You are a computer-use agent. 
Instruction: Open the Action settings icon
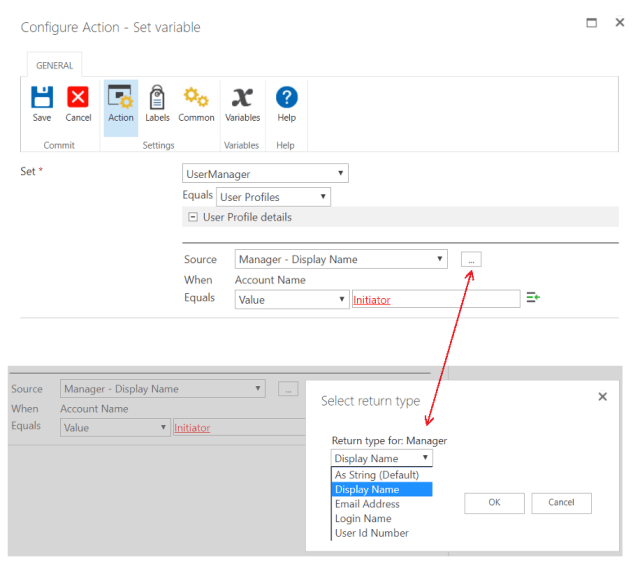point(120,97)
